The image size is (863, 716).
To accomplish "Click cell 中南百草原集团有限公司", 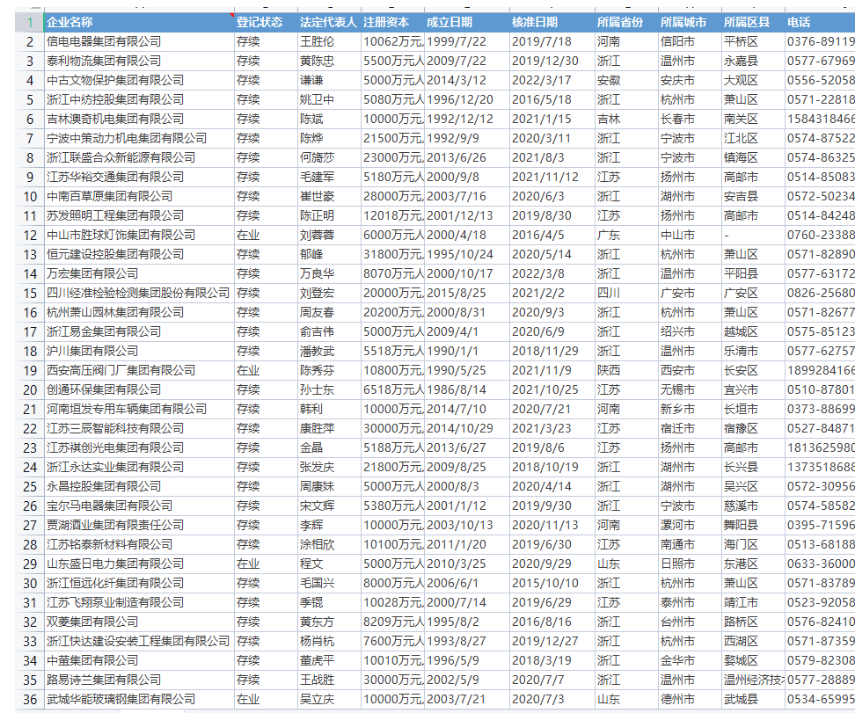I will [x=139, y=196].
